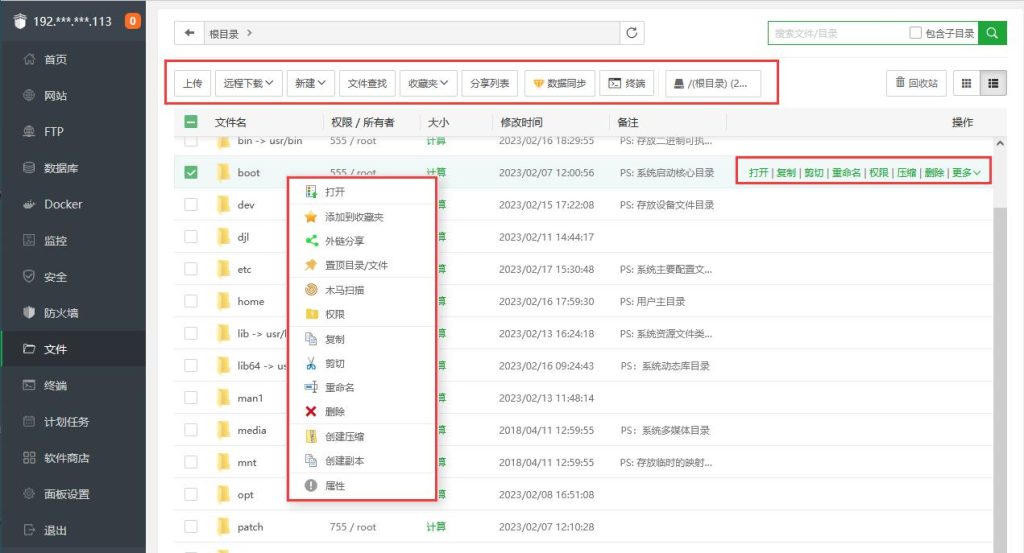Select the opt folder name
1024x553 pixels.
246,494
